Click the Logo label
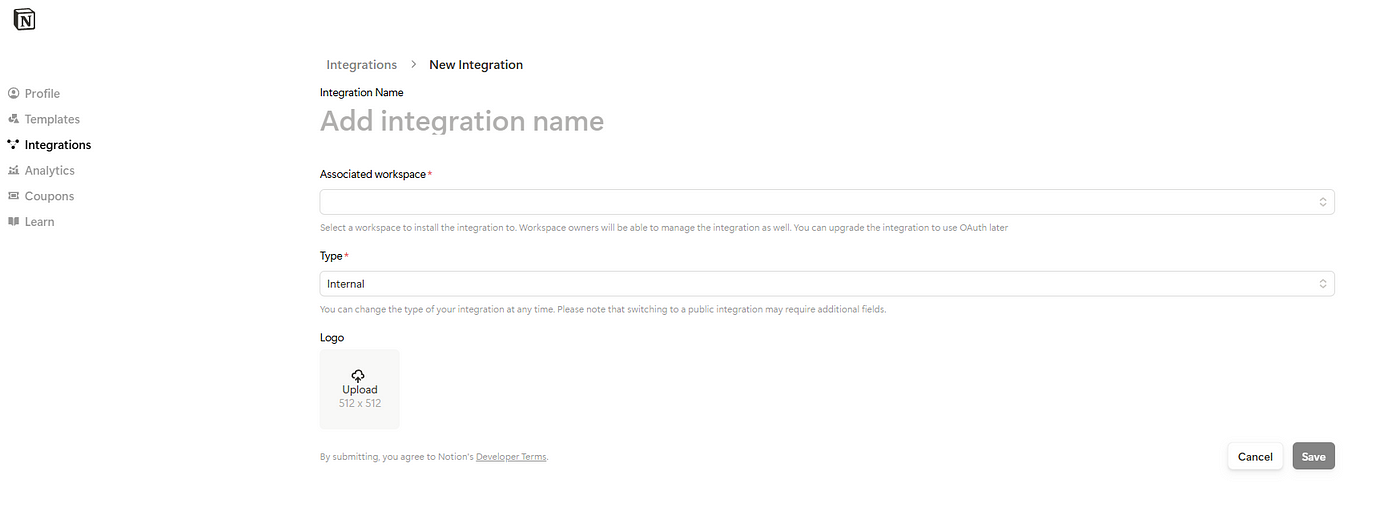This screenshot has width=1400, height=516. (x=332, y=338)
